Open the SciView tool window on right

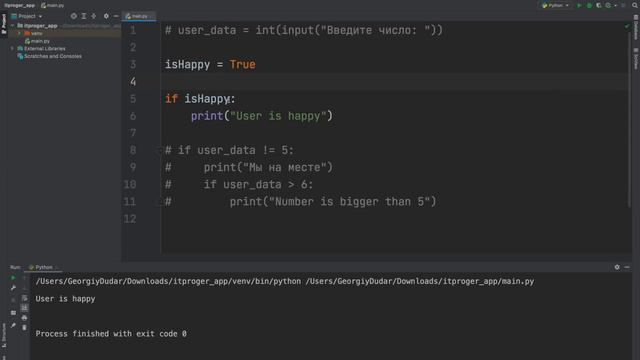point(636,59)
